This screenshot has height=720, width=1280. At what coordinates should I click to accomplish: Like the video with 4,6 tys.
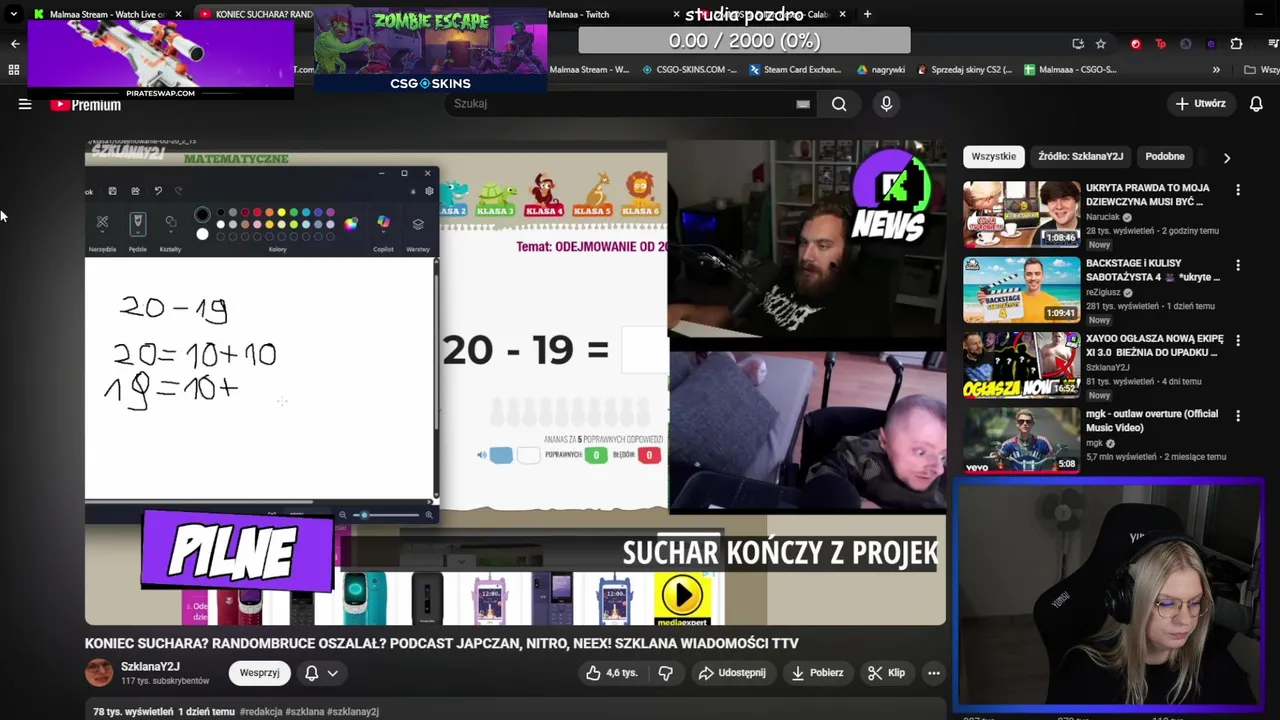pyautogui.click(x=612, y=673)
